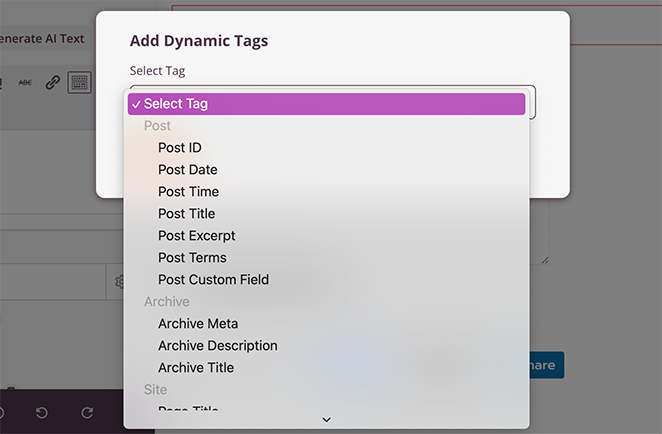This screenshot has height=434, width=662.
Task: Click the redo arrow icon
Action: tap(87, 413)
